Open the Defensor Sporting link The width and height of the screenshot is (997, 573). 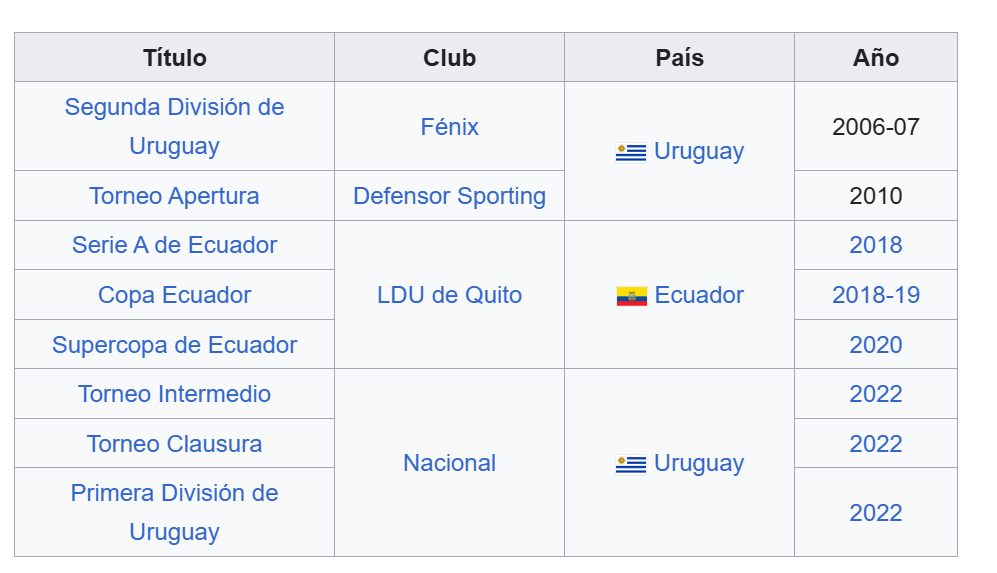[449, 196]
